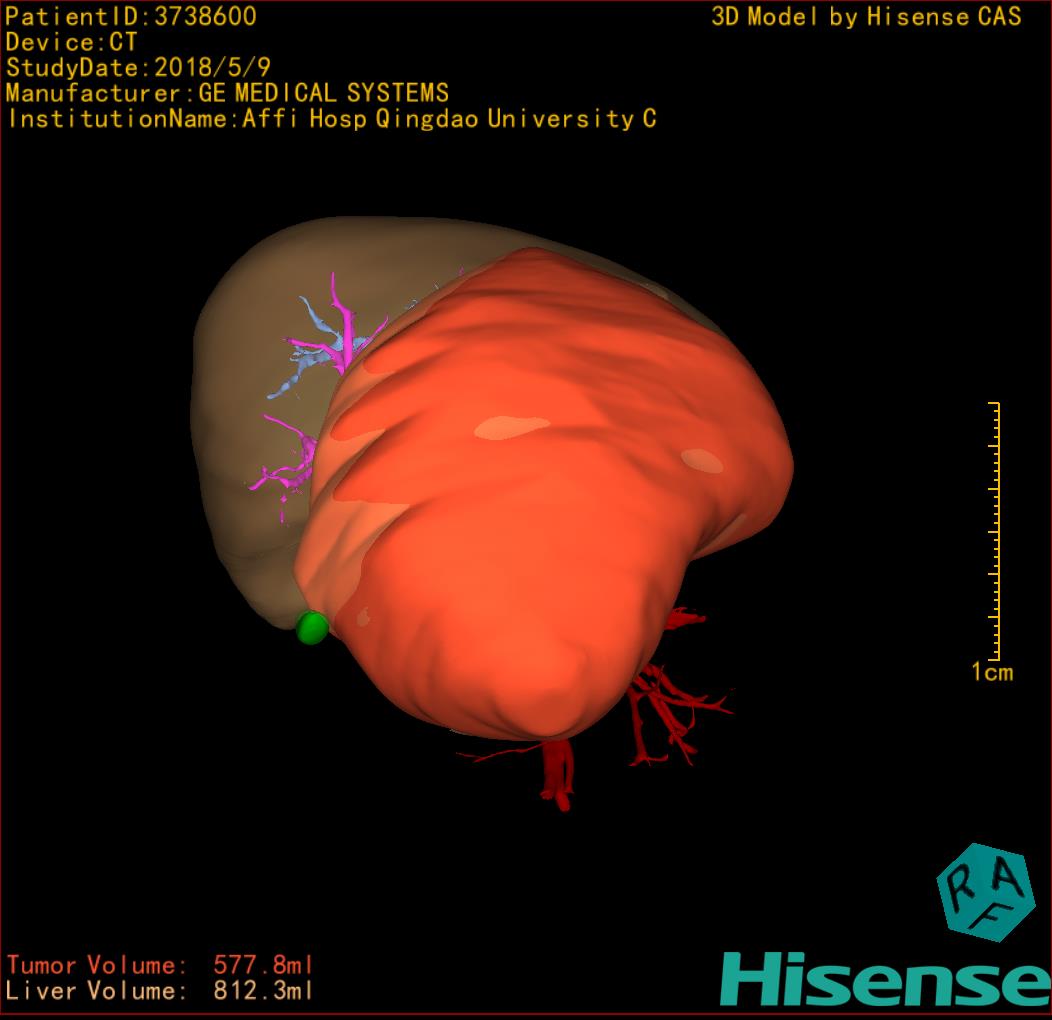Screen dimensions: 1052x1020
Task: Click the Manufacturer GE MEDICAL SYSTEMS text
Action: coord(227,94)
